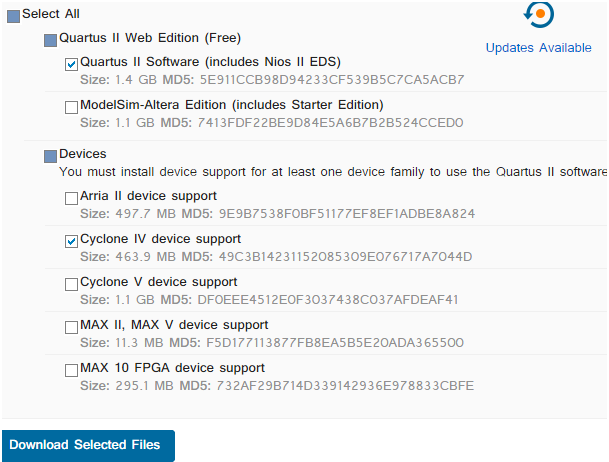Enable MAX II, MAX V device support

pyautogui.click(x=71, y=327)
